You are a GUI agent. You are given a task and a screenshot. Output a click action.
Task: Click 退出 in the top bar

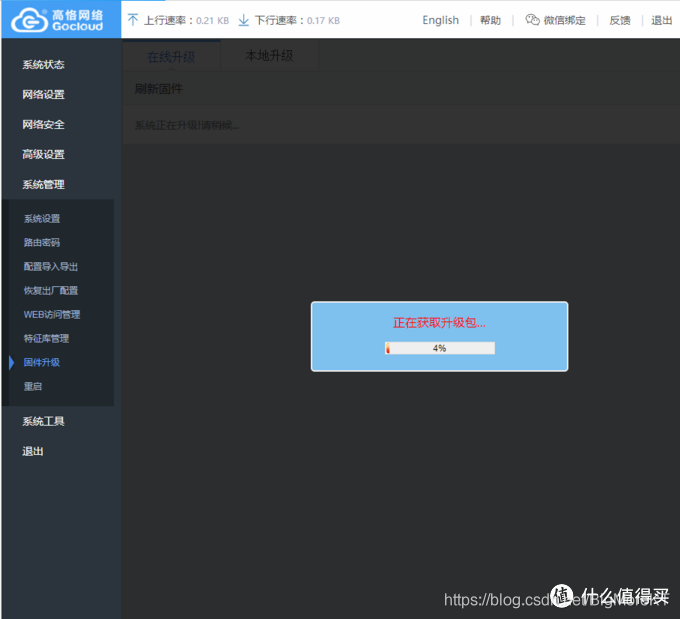coord(661,20)
